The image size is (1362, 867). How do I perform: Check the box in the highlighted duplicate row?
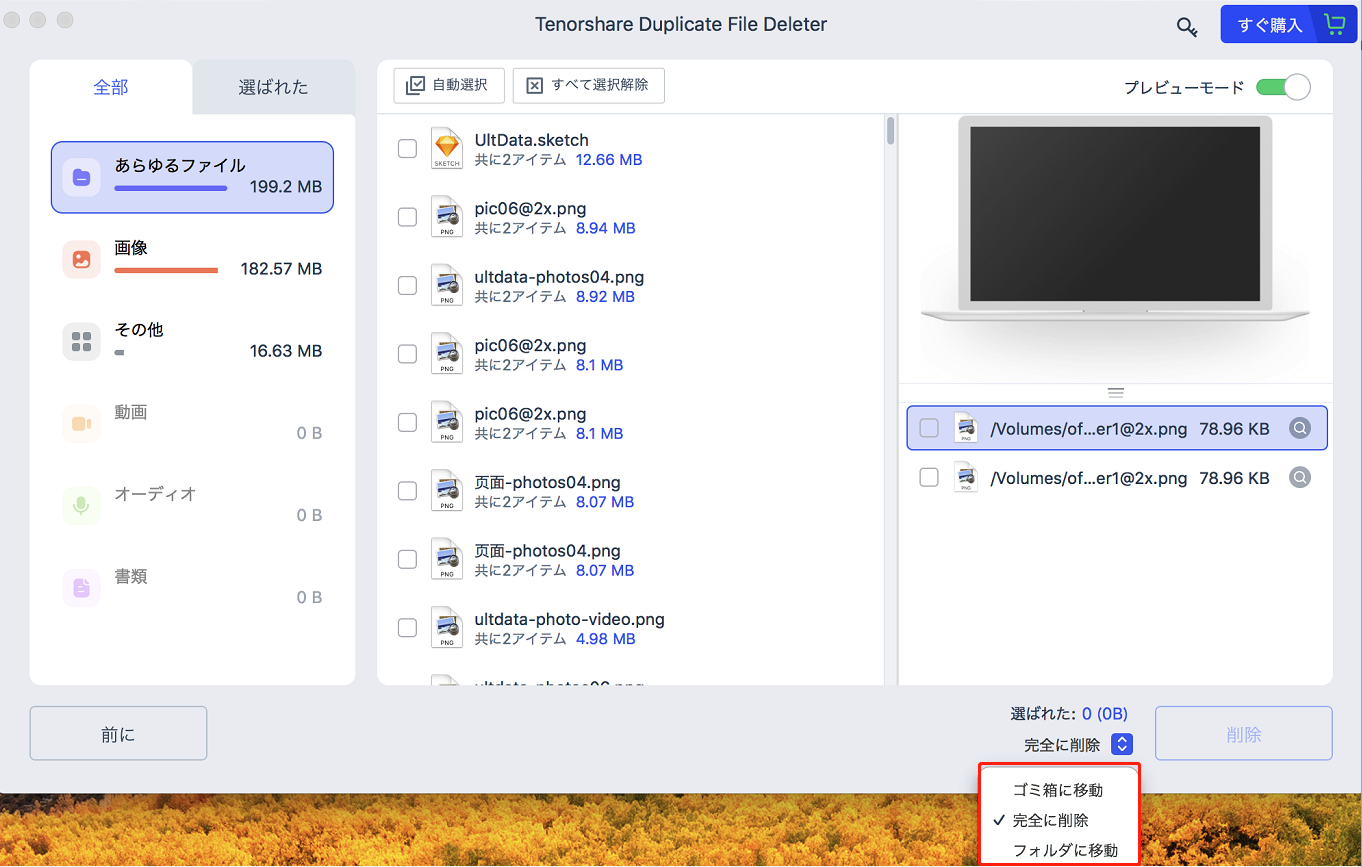[929, 428]
